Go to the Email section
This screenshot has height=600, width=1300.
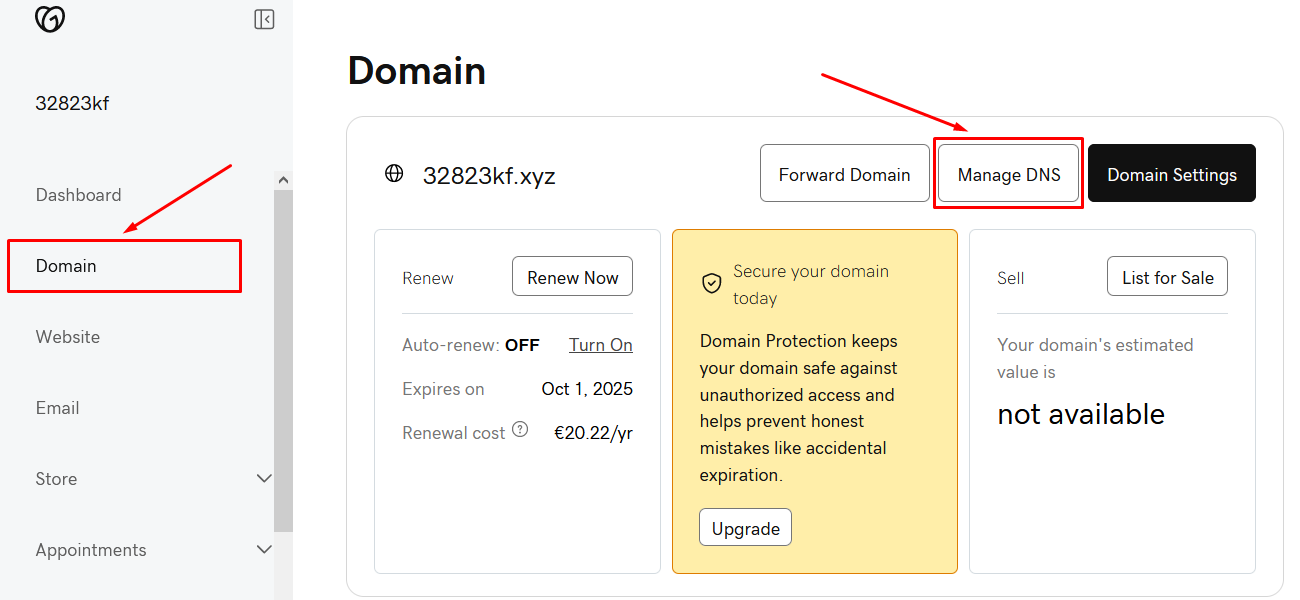coord(57,407)
